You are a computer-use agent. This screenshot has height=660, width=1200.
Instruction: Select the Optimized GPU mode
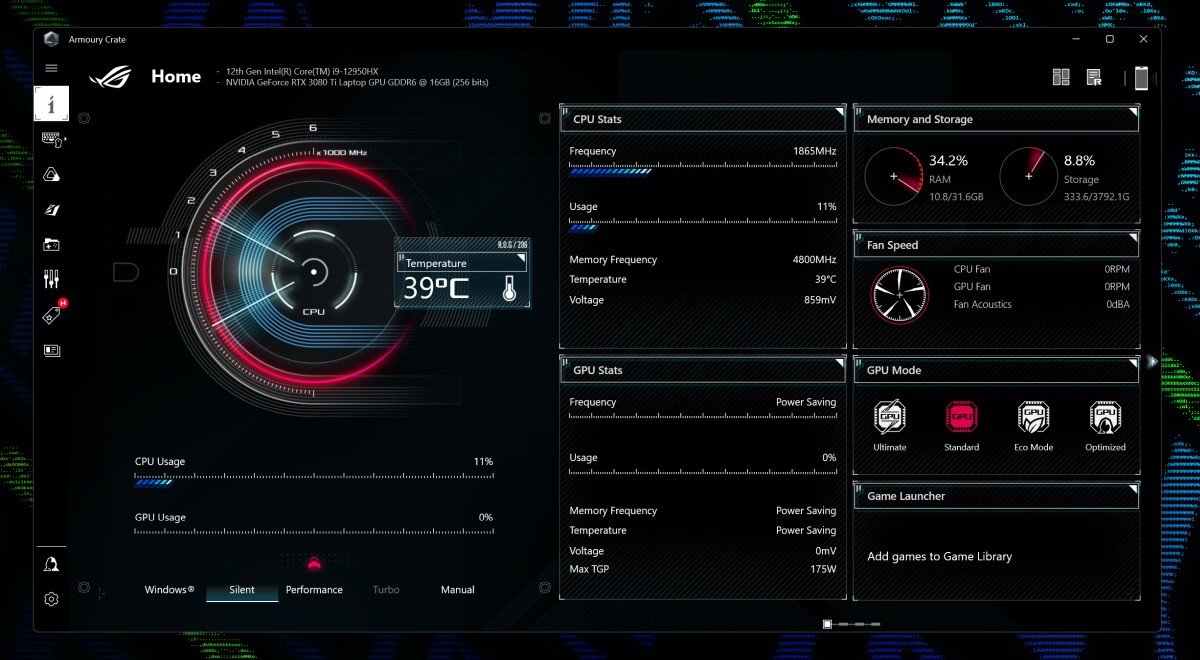[1105, 423]
